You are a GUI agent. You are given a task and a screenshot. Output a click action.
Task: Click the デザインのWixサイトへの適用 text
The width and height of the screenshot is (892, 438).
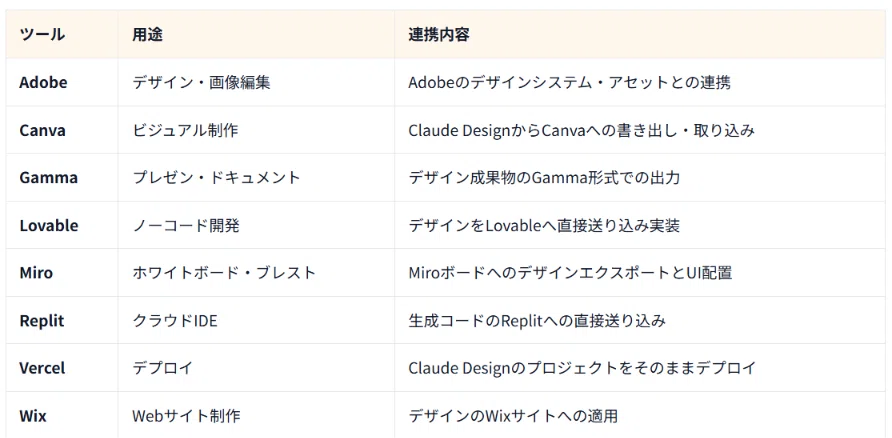tap(513, 416)
